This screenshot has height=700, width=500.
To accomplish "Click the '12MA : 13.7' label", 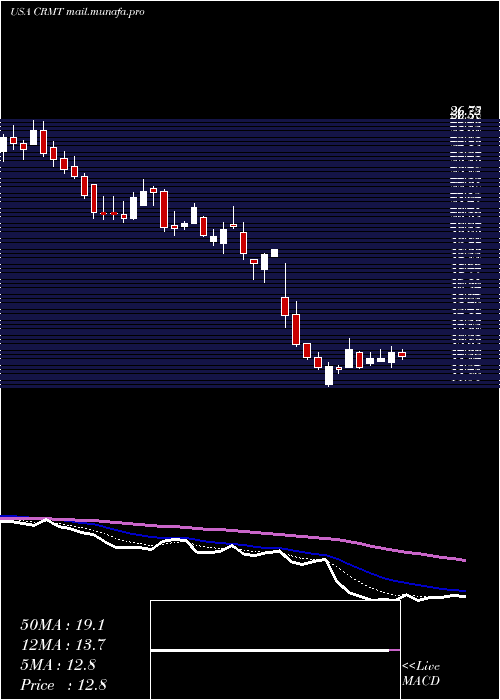I will [62, 645].
